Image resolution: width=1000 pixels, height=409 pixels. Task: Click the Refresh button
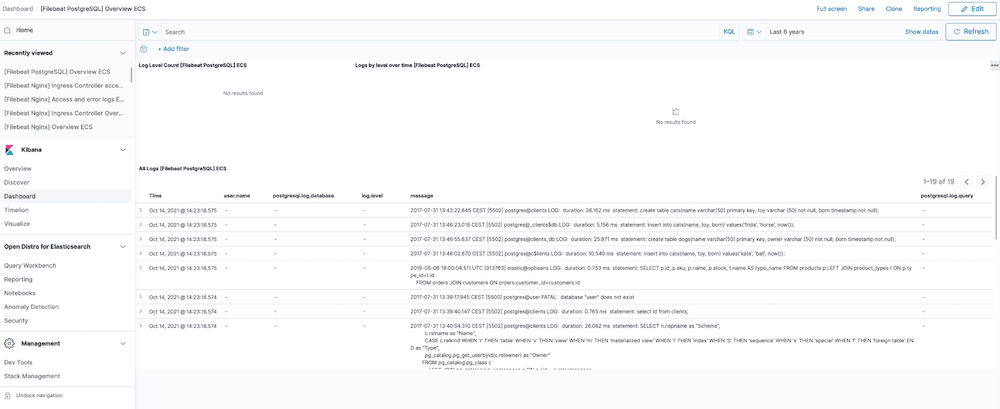point(970,32)
